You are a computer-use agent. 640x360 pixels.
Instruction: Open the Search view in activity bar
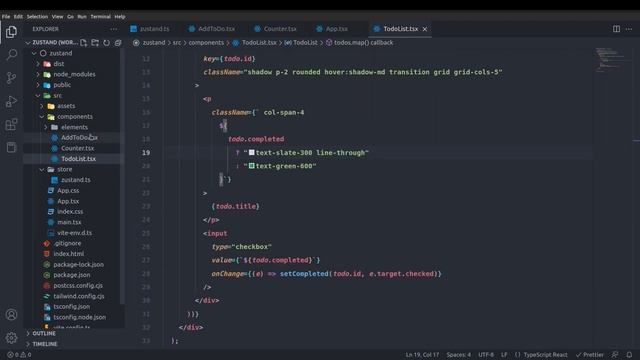coord(11,54)
